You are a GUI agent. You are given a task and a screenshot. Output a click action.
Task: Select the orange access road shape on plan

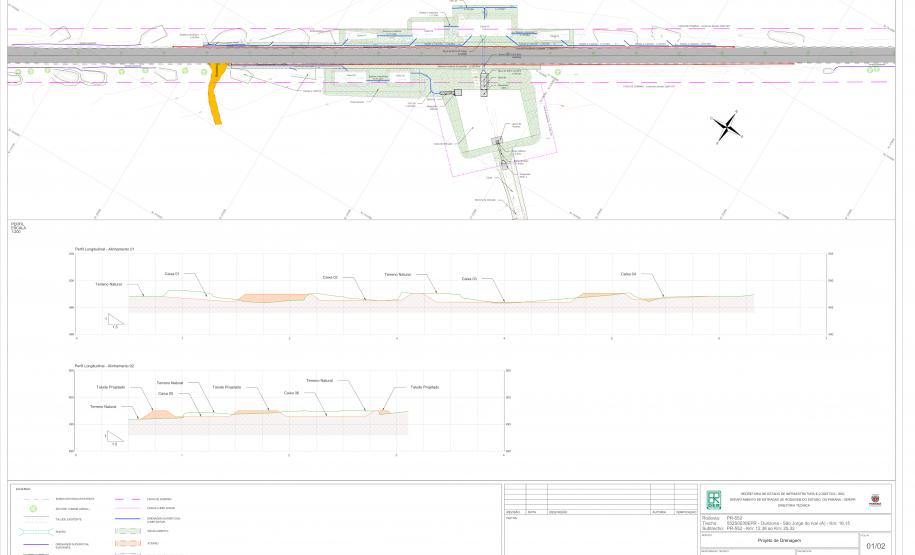[216, 96]
